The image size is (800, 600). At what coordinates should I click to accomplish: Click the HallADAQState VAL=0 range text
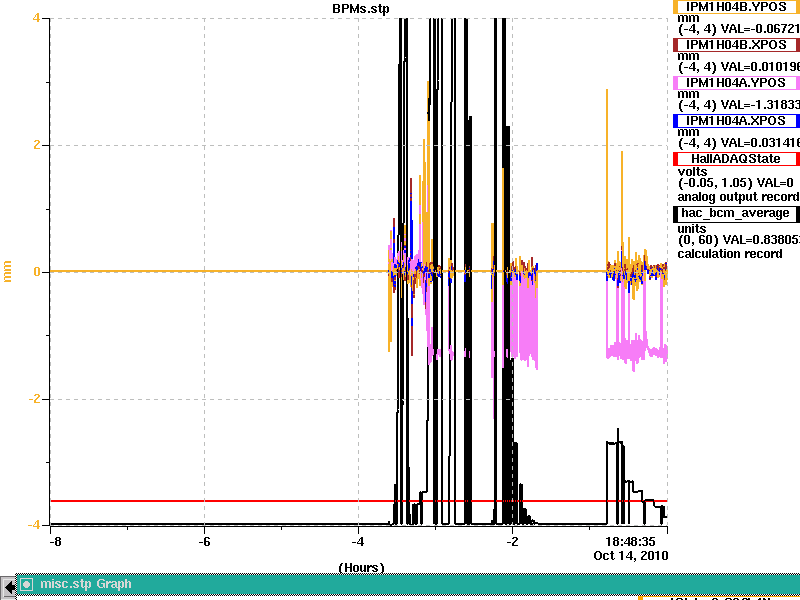click(736, 183)
